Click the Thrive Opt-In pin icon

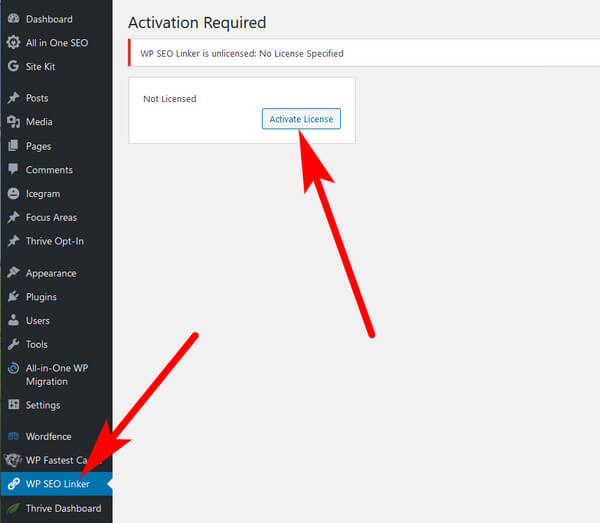(x=13, y=241)
